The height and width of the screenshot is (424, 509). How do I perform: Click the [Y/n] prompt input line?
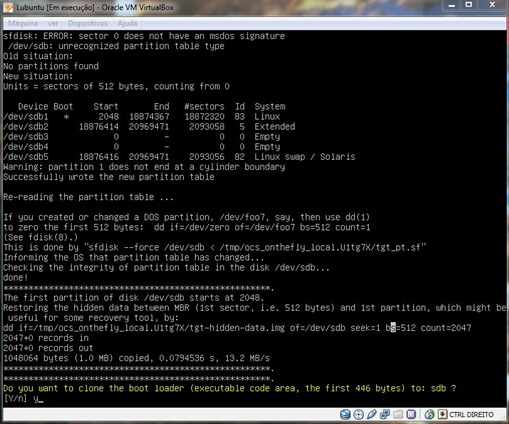[23, 398]
